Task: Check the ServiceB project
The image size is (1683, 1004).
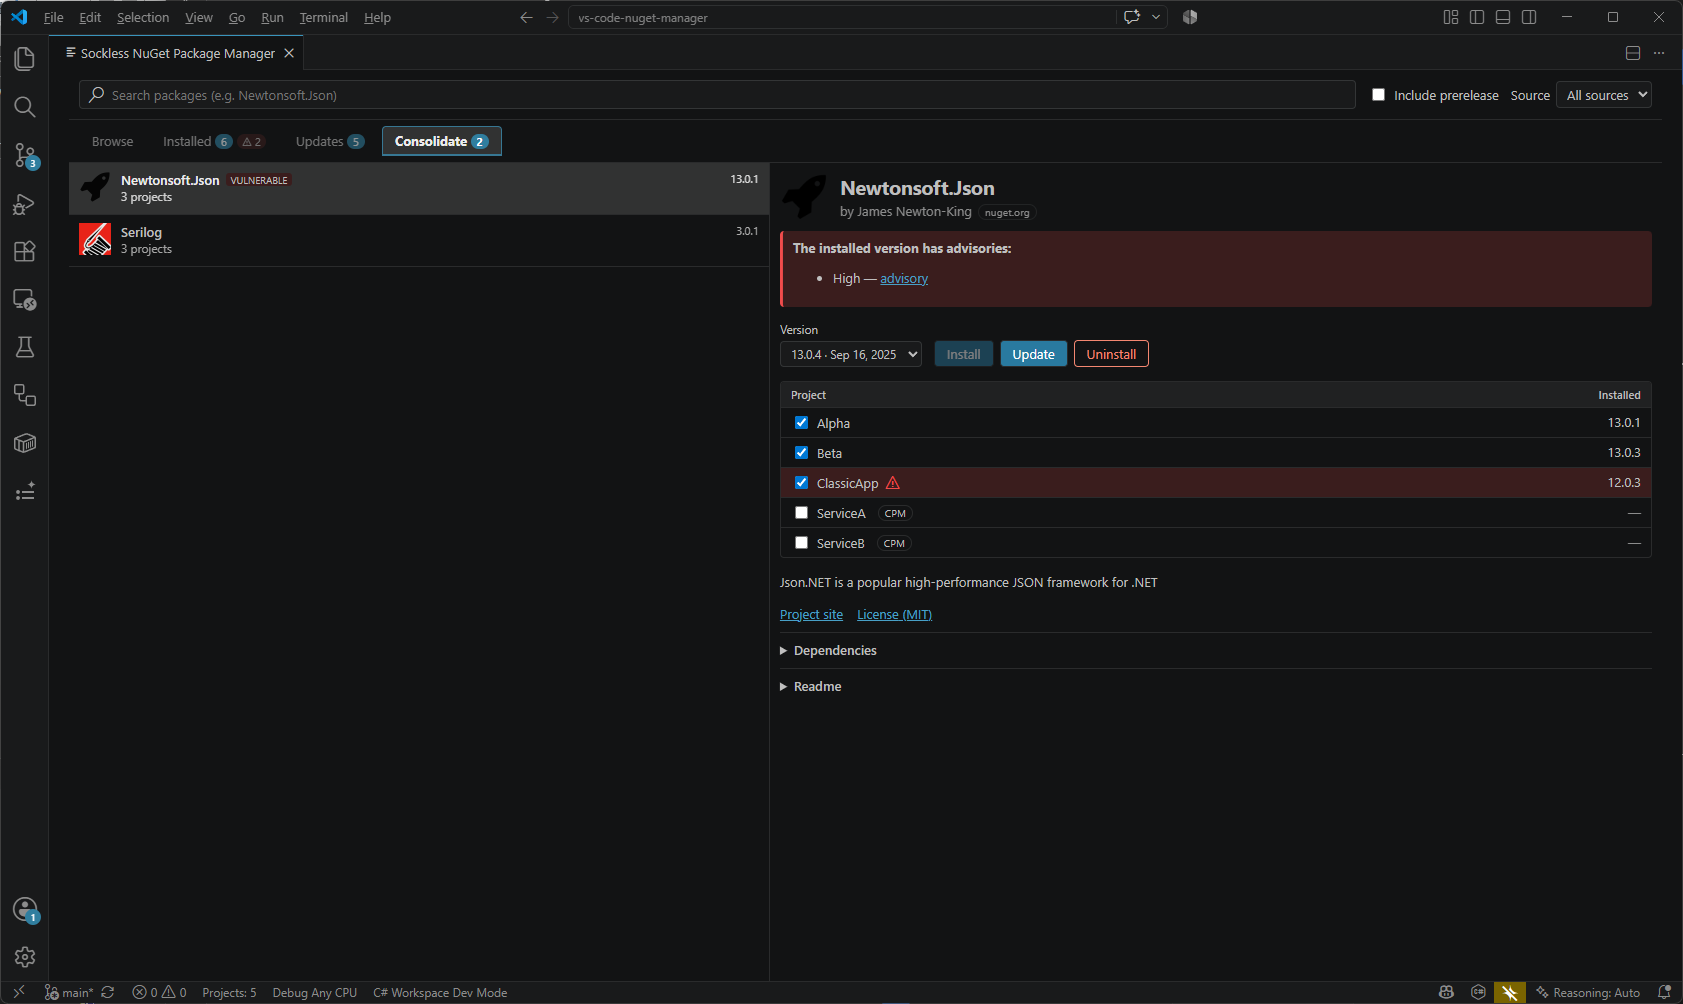Action: point(801,543)
